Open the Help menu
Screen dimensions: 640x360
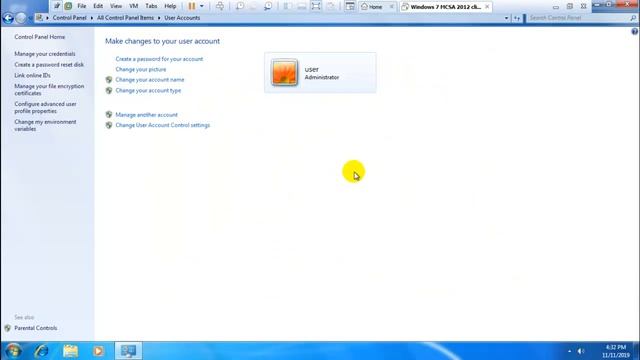(x=170, y=6)
